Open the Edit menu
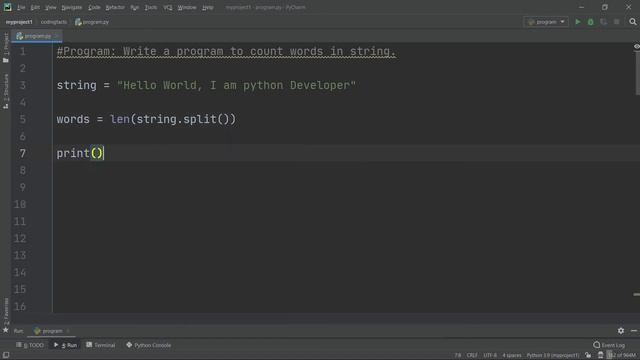Image resolution: width=640 pixels, height=360 pixels. click(35, 7)
